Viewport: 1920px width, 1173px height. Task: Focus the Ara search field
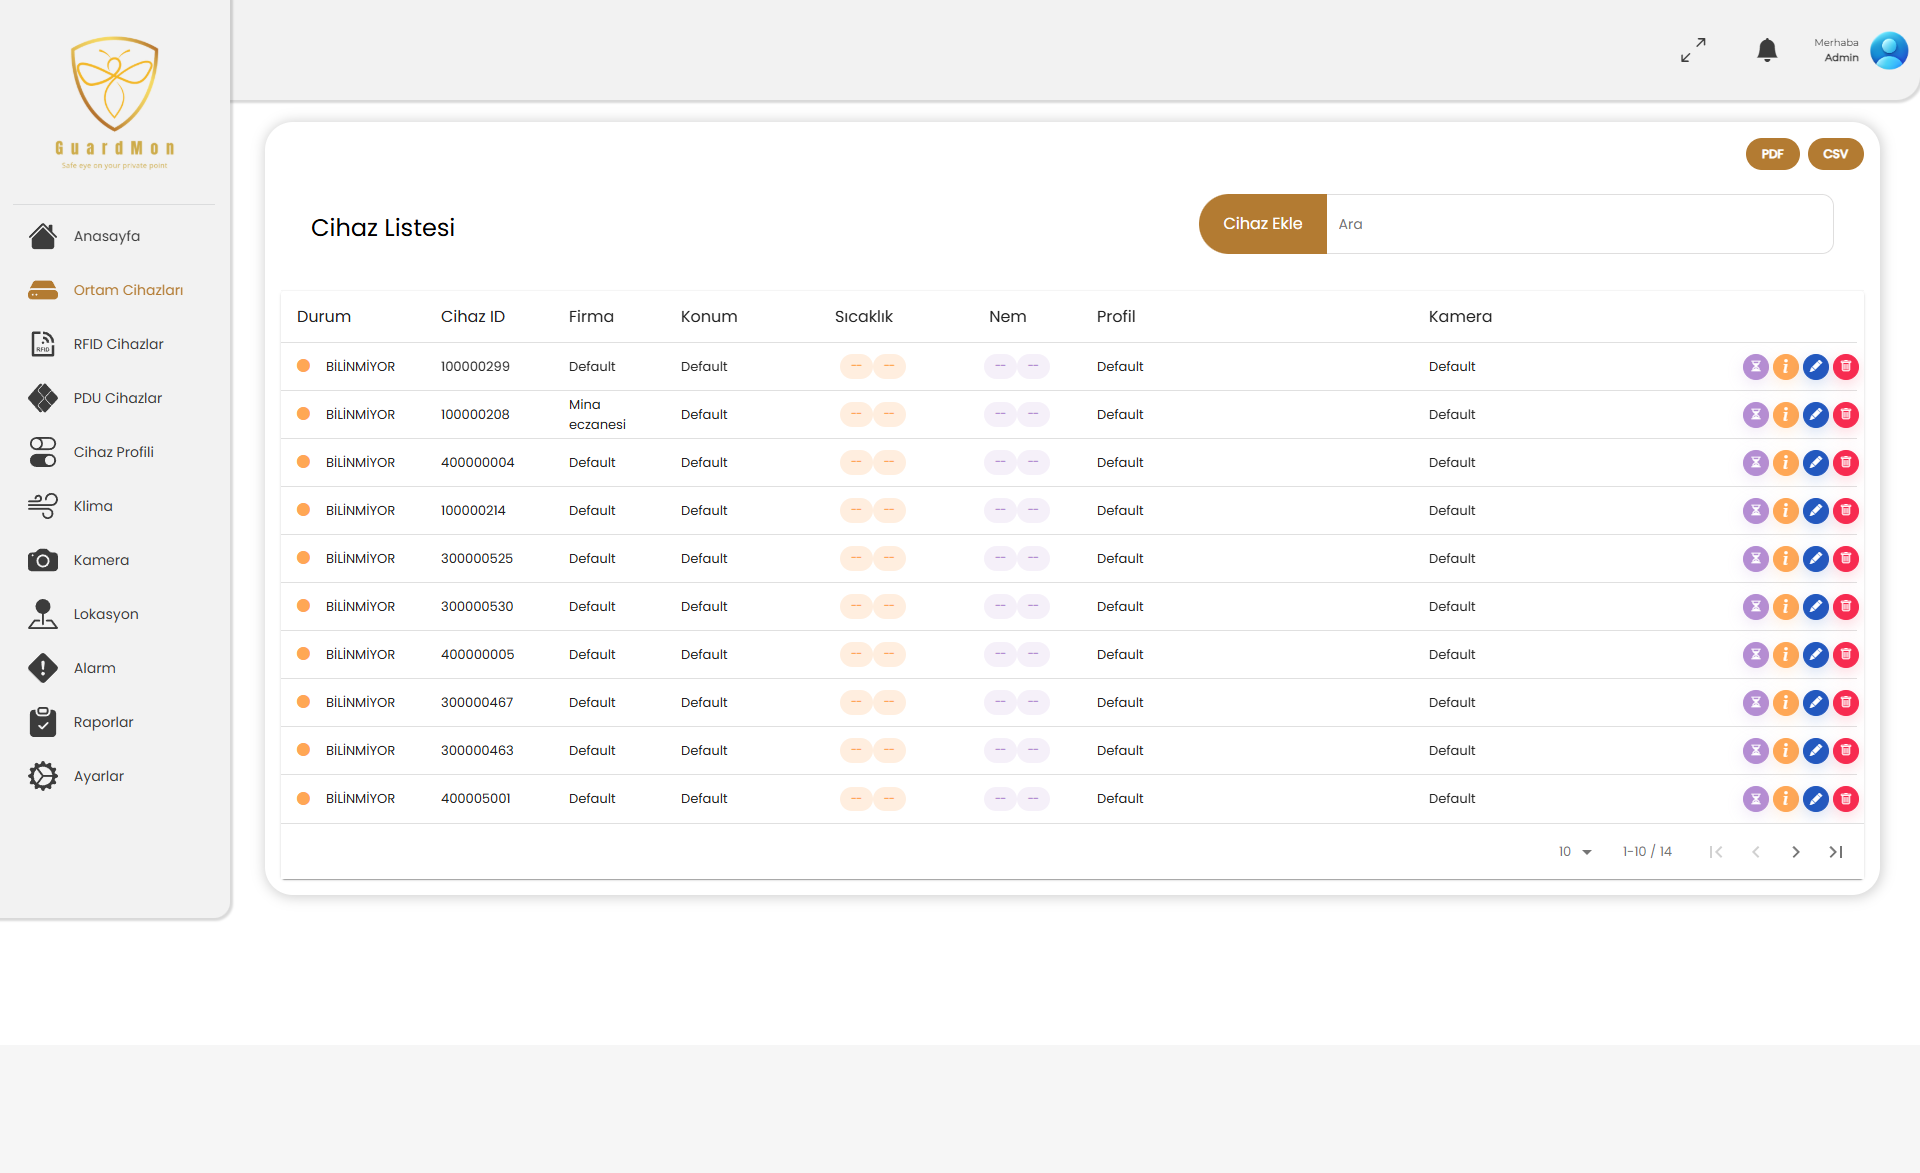point(1580,224)
